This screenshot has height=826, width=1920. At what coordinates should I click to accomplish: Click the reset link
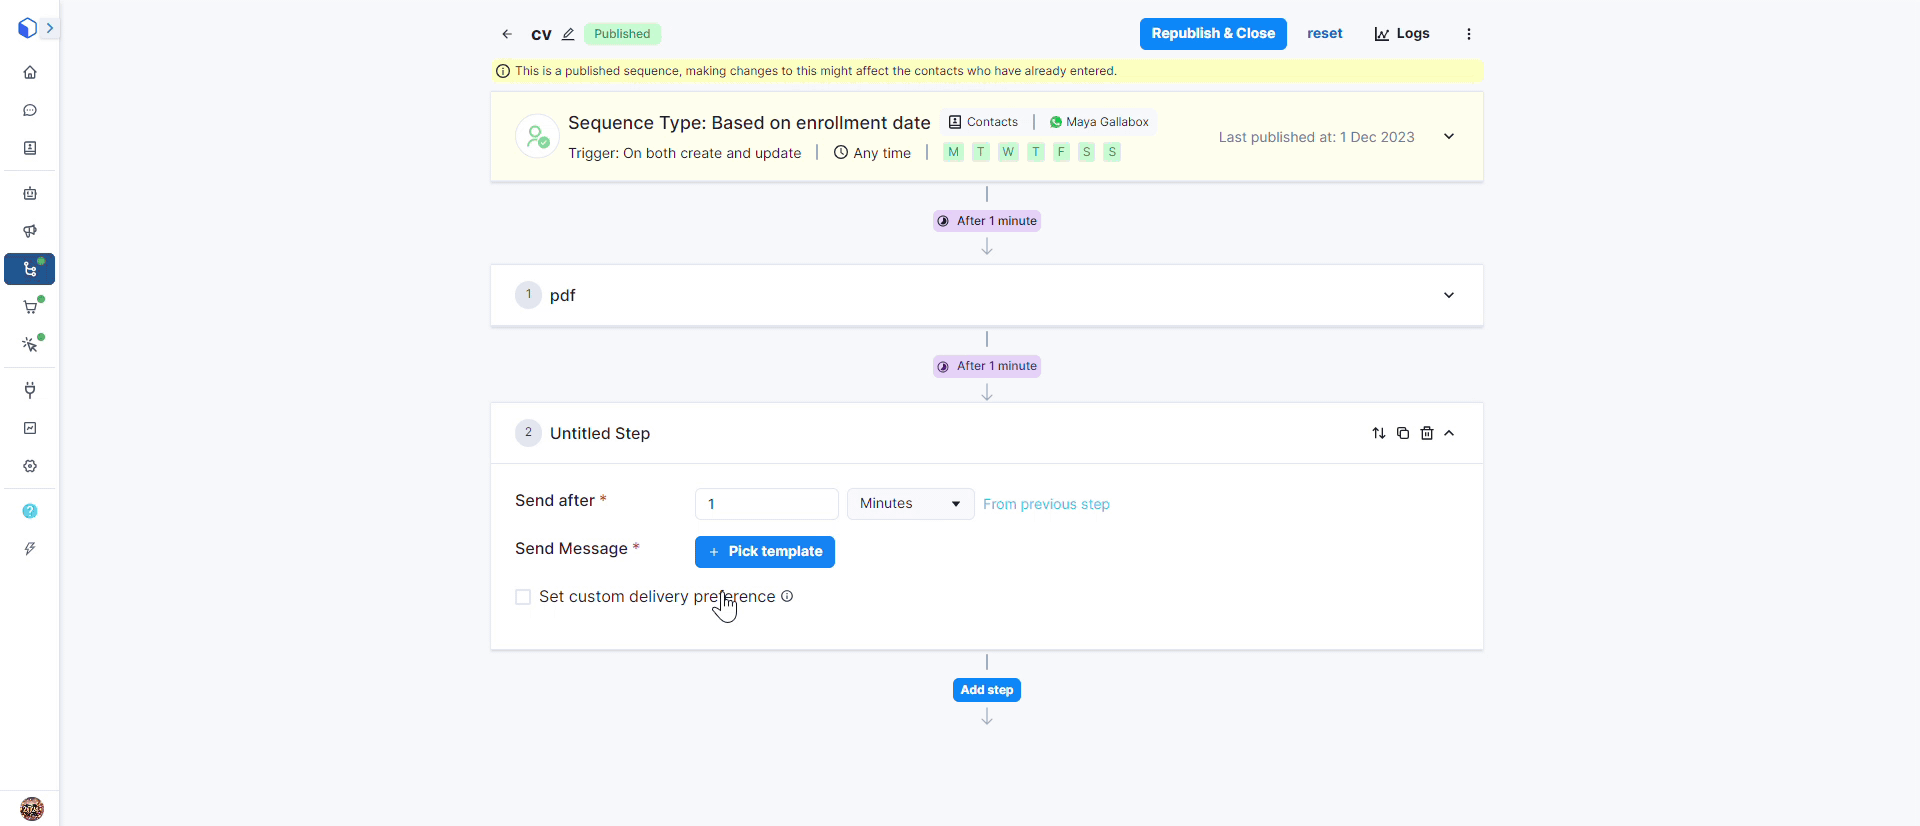(1324, 34)
